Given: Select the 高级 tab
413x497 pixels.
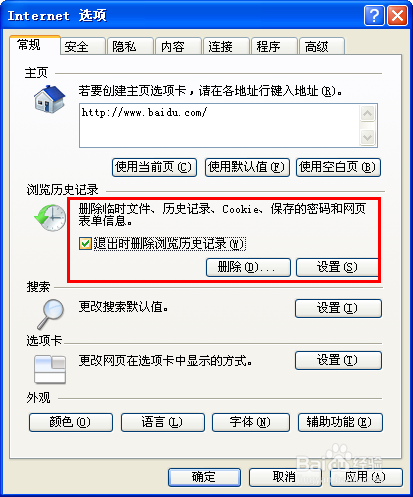Looking at the screenshot, I should coord(322,46).
